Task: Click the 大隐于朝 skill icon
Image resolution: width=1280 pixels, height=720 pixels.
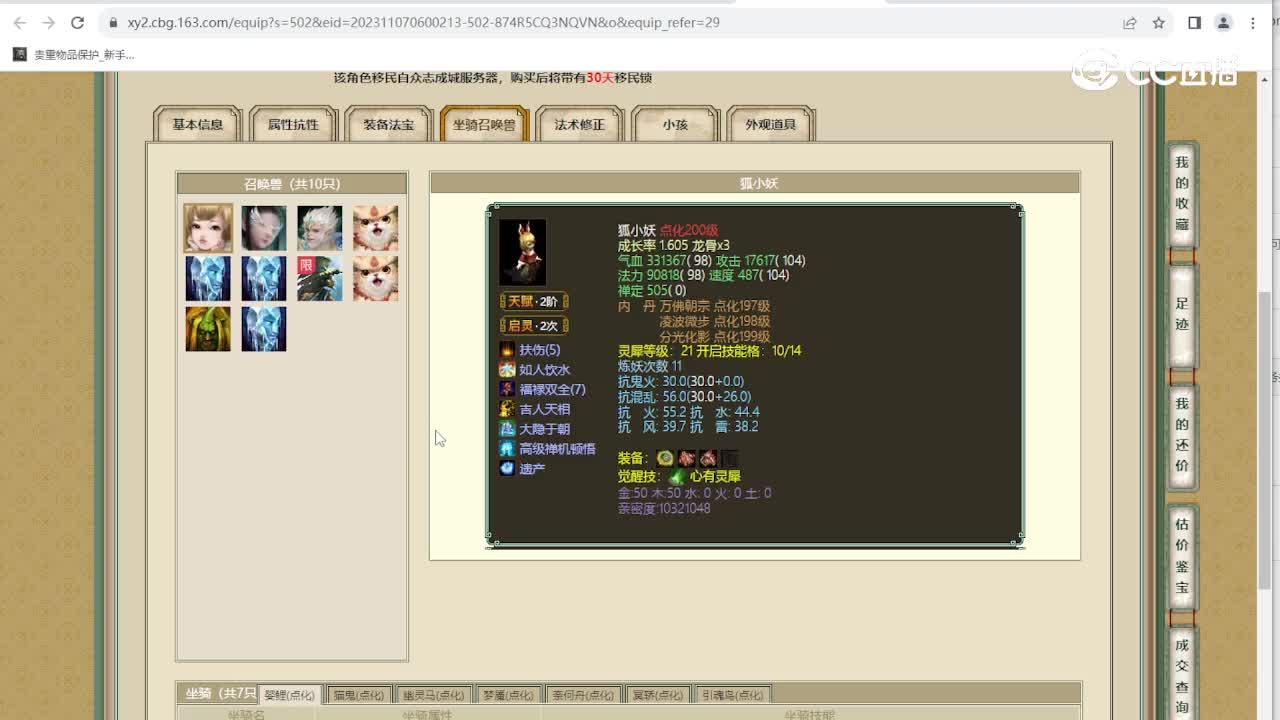Action: pos(507,429)
